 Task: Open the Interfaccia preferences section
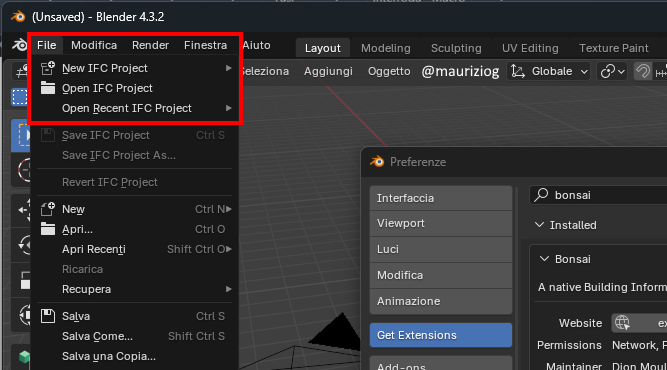click(441, 198)
